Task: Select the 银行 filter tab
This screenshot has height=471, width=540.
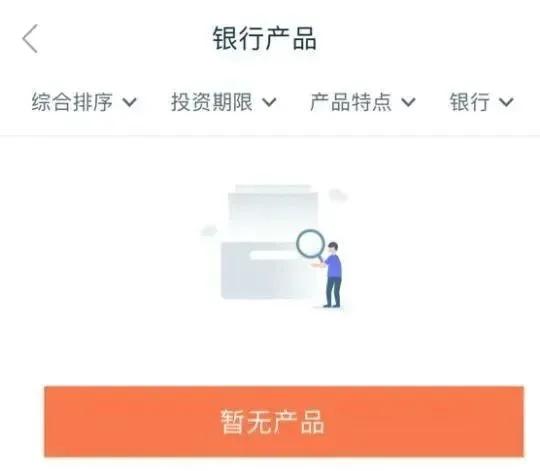Action: [481, 102]
